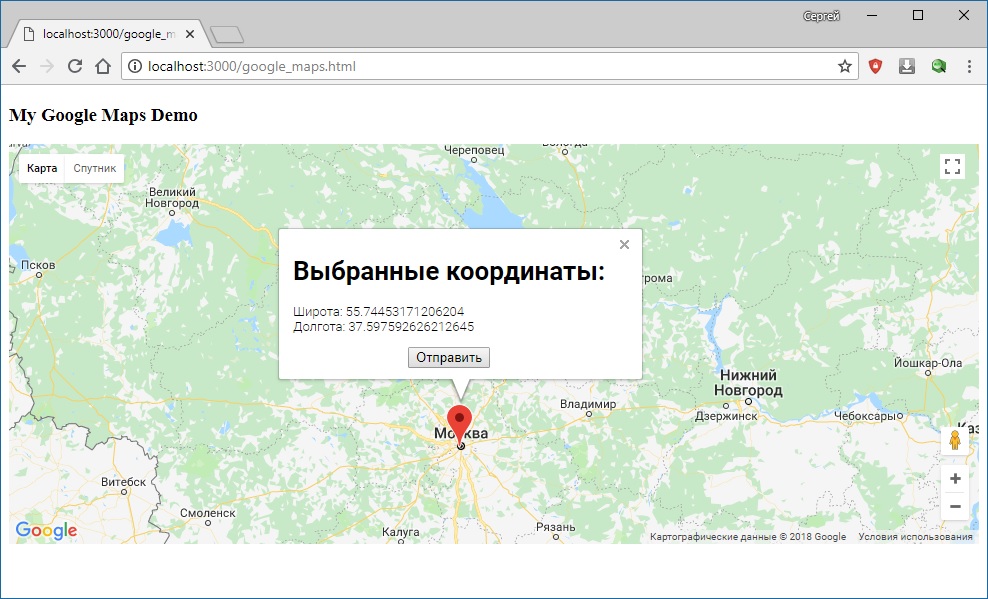Select the Street View pegman icon
This screenshot has height=599, width=988.
(x=955, y=440)
